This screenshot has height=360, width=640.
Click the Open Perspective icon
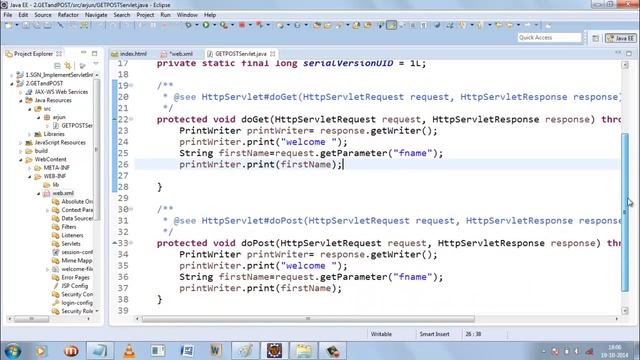tap(596, 38)
